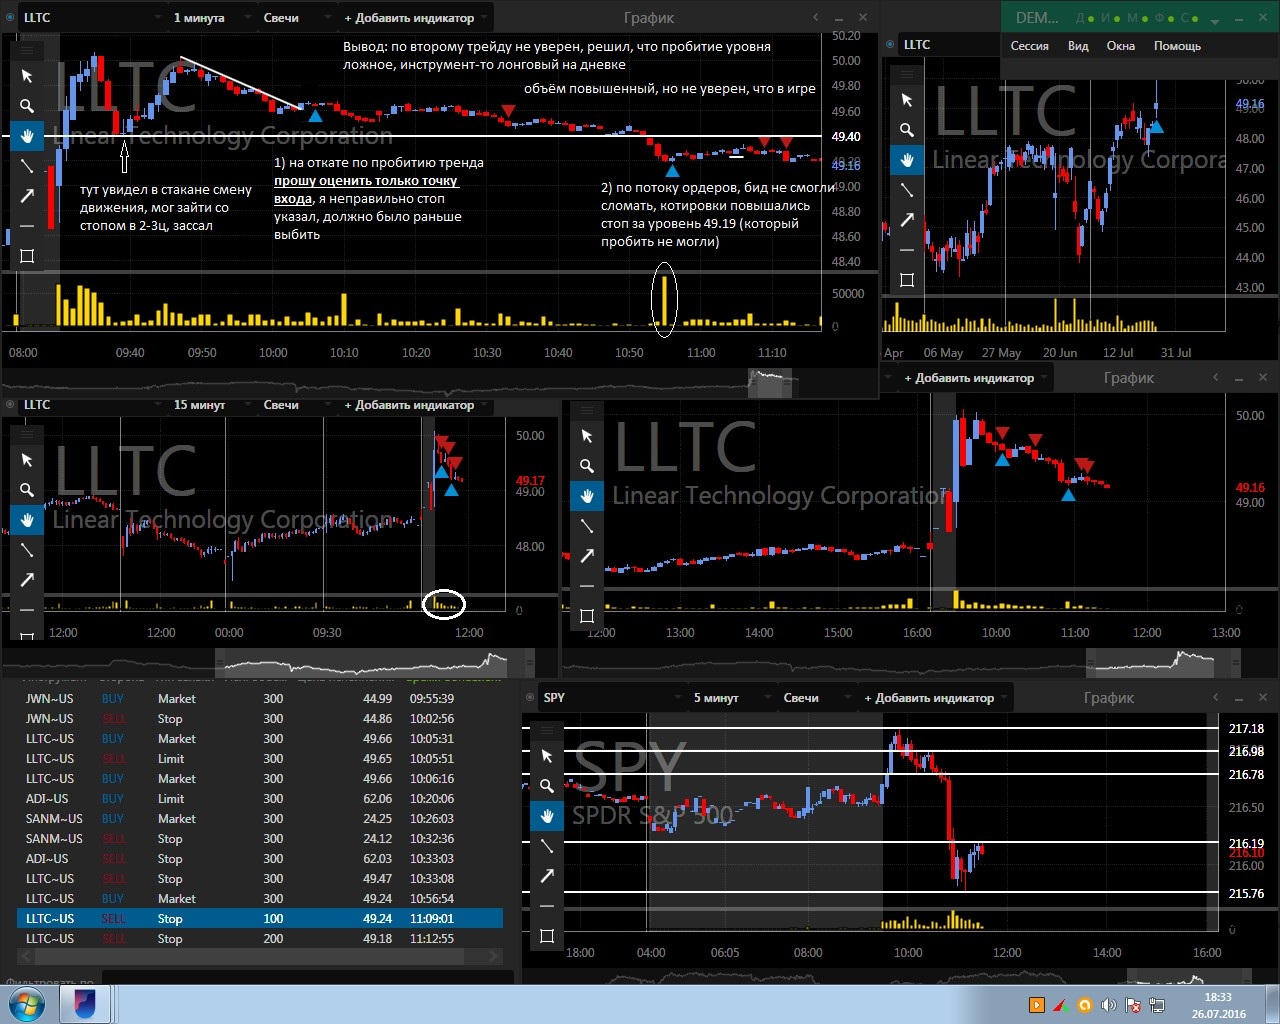Expand the dropdown arrow in the DEM green title bar
This screenshot has width=1280, height=1024.
[x=1214, y=20]
